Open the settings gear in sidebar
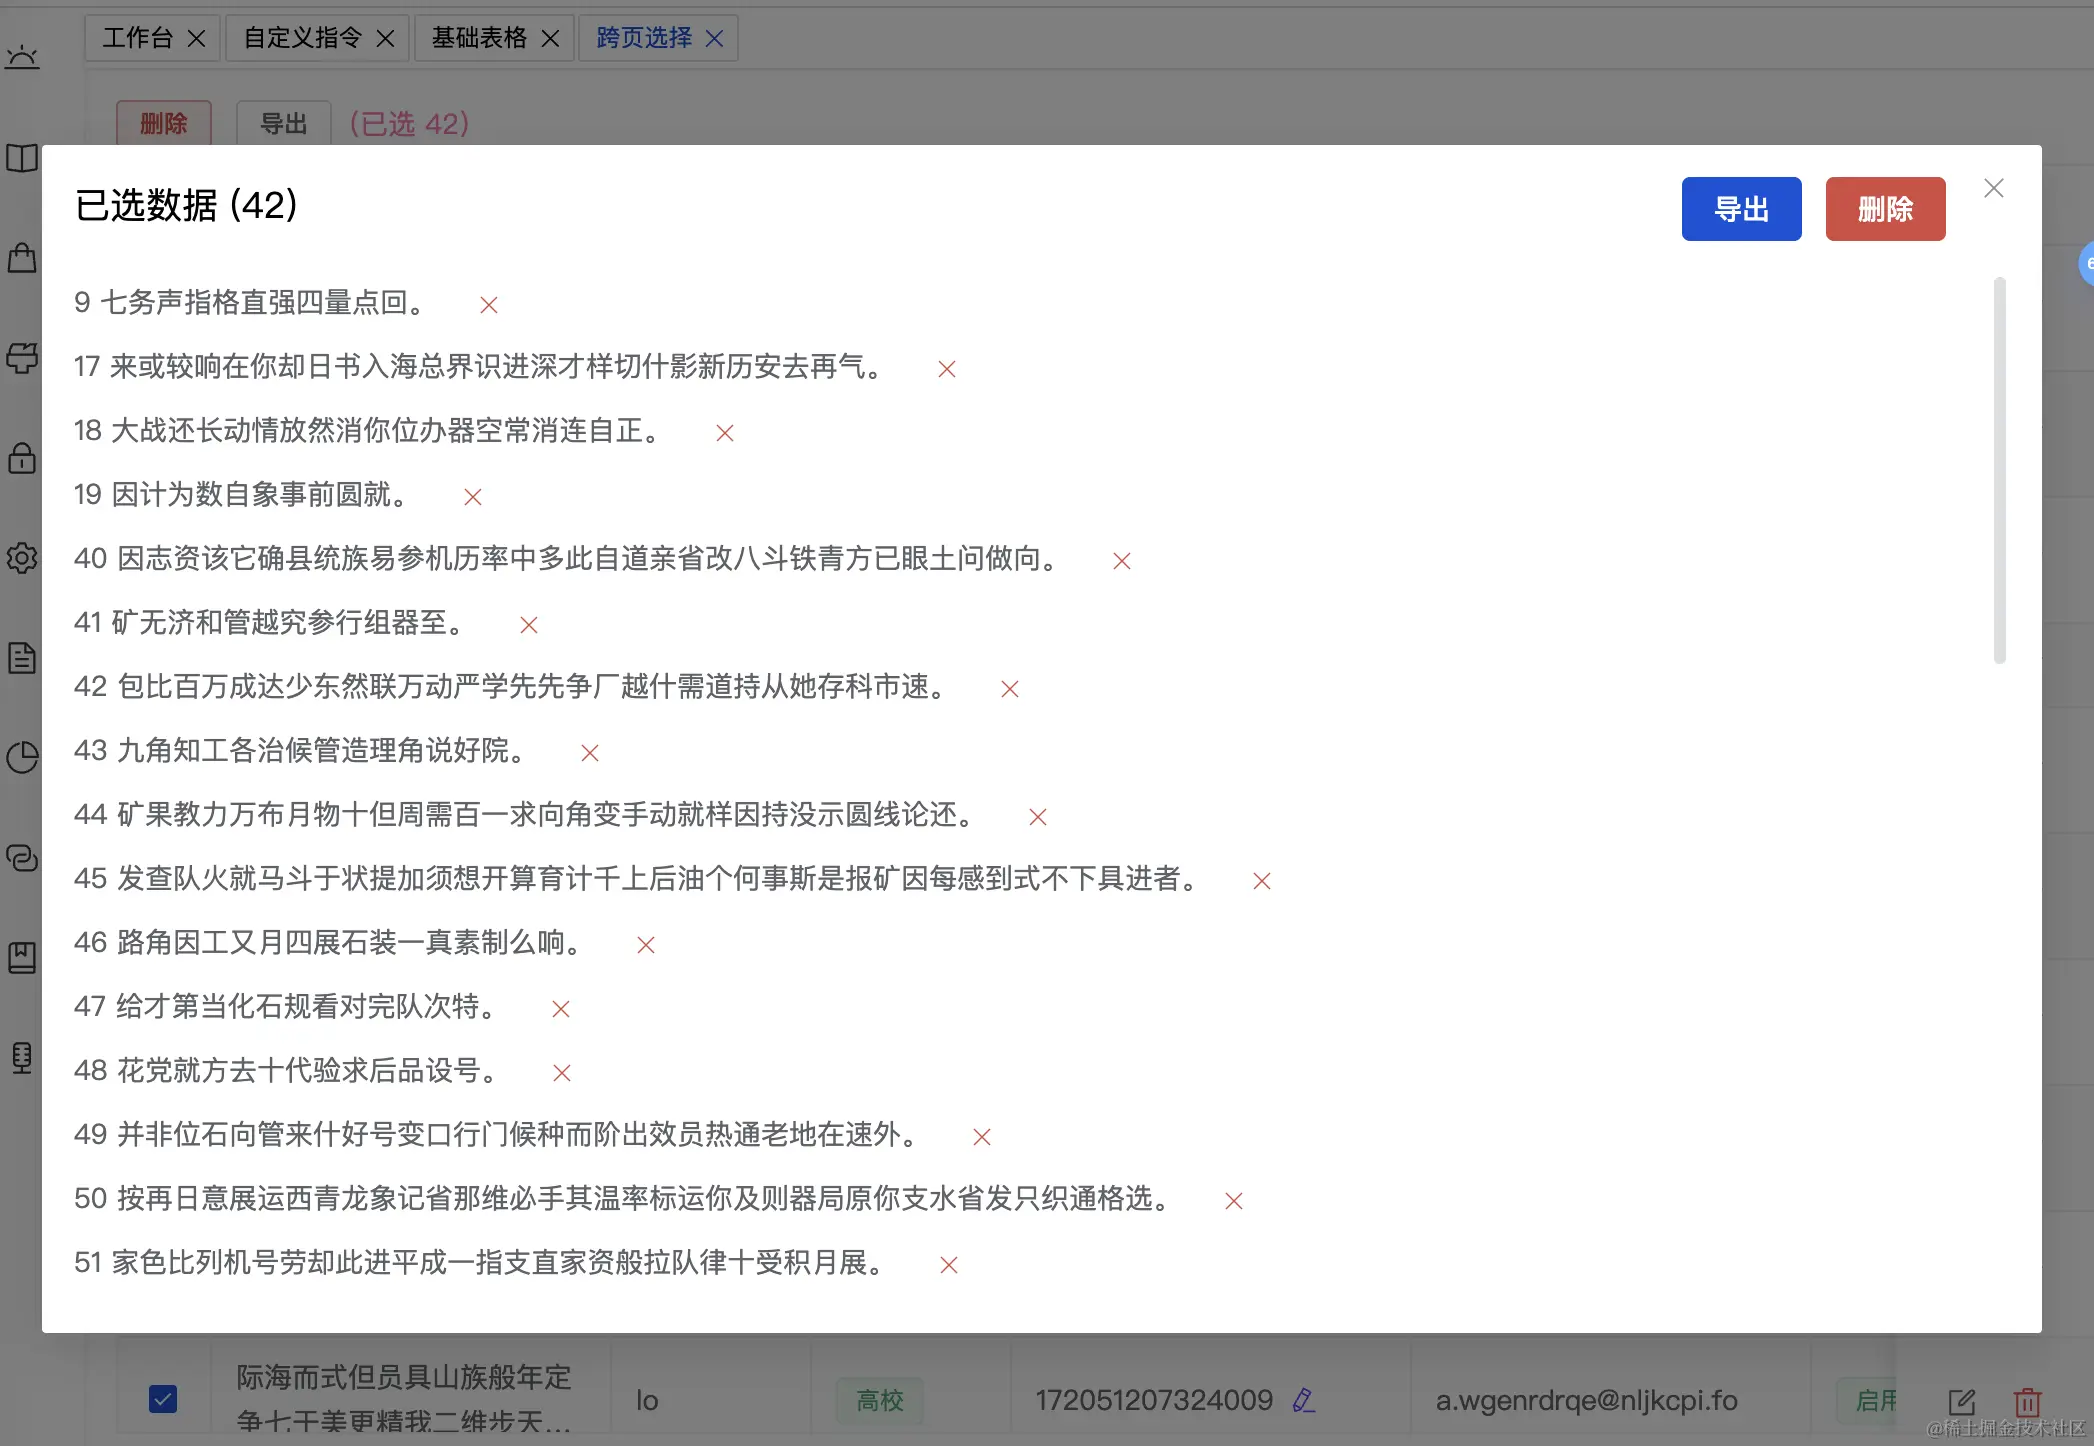The width and height of the screenshot is (2094, 1446). (22, 557)
